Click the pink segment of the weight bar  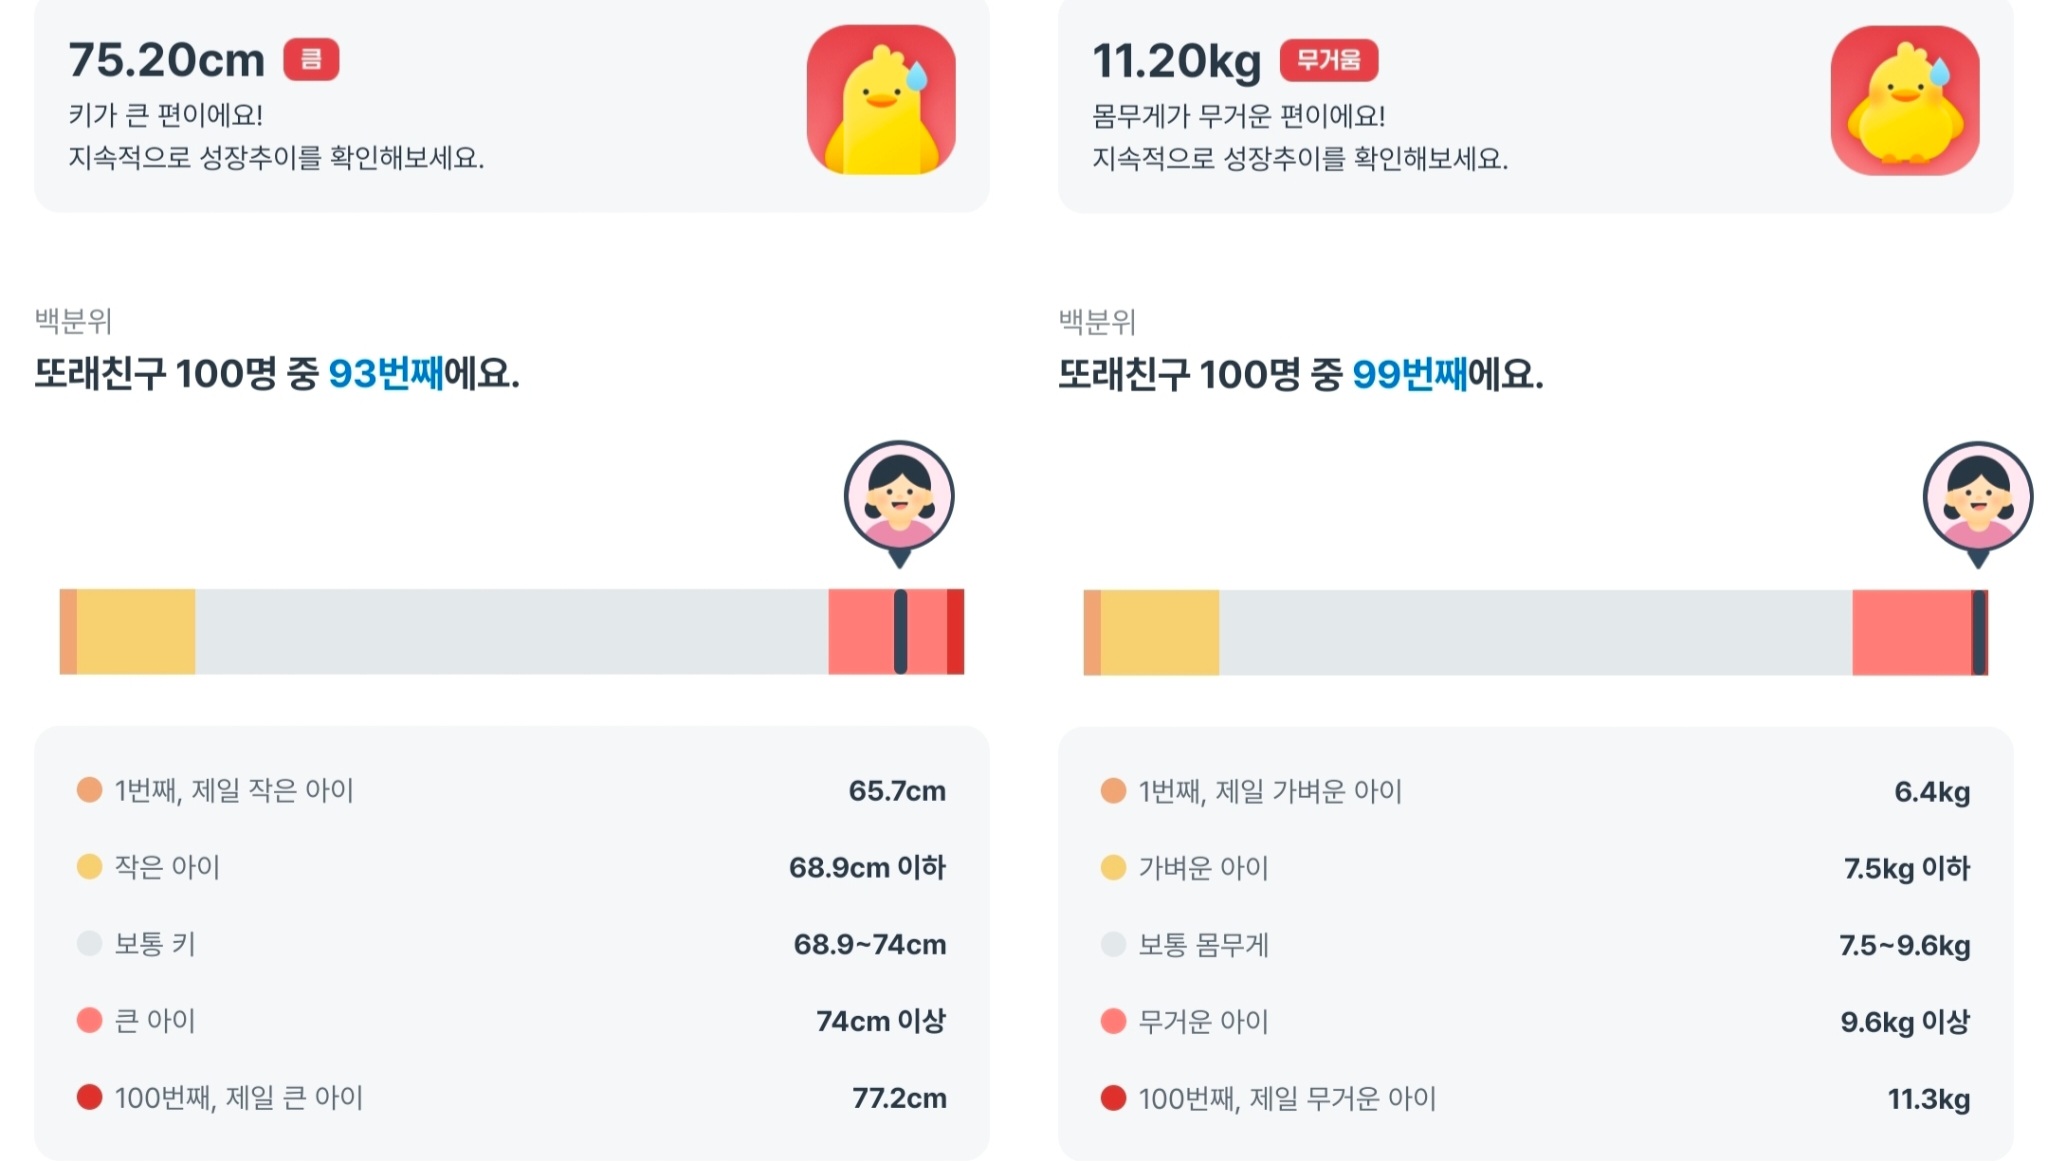(1910, 632)
